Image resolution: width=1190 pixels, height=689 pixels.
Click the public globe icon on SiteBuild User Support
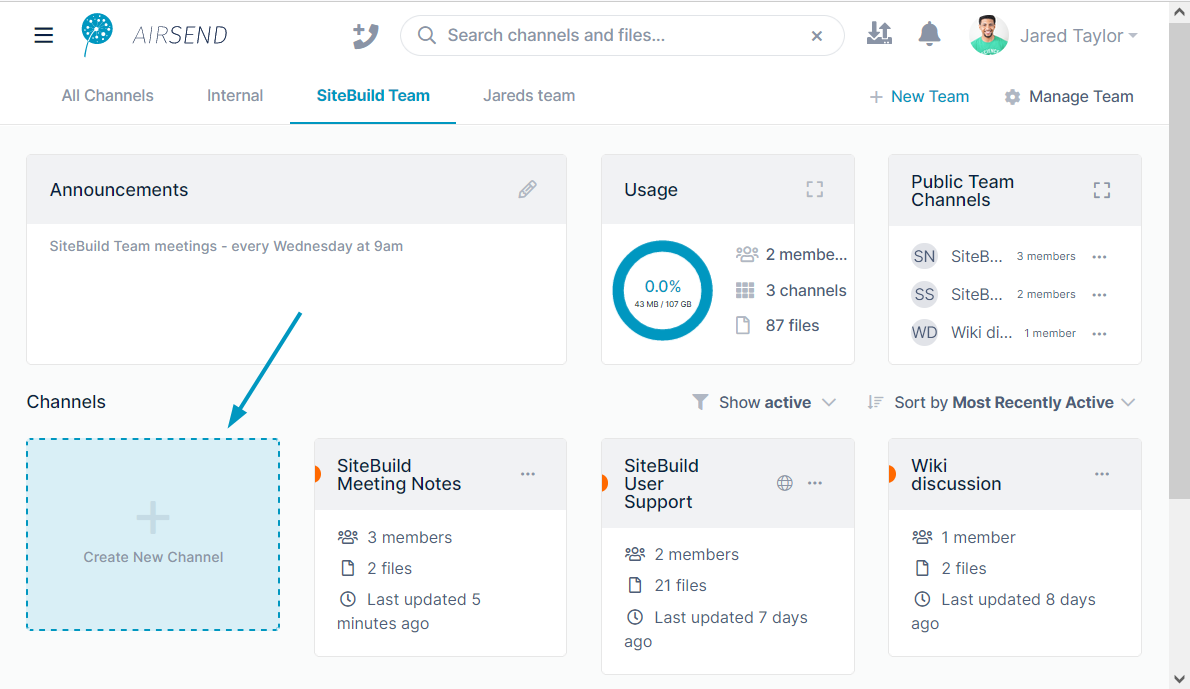click(785, 483)
